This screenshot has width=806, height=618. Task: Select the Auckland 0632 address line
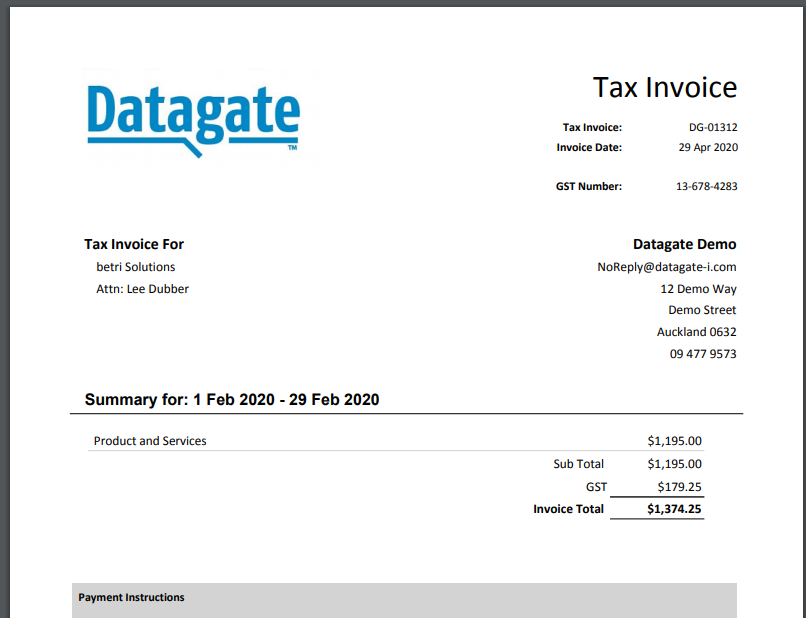point(696,332)
